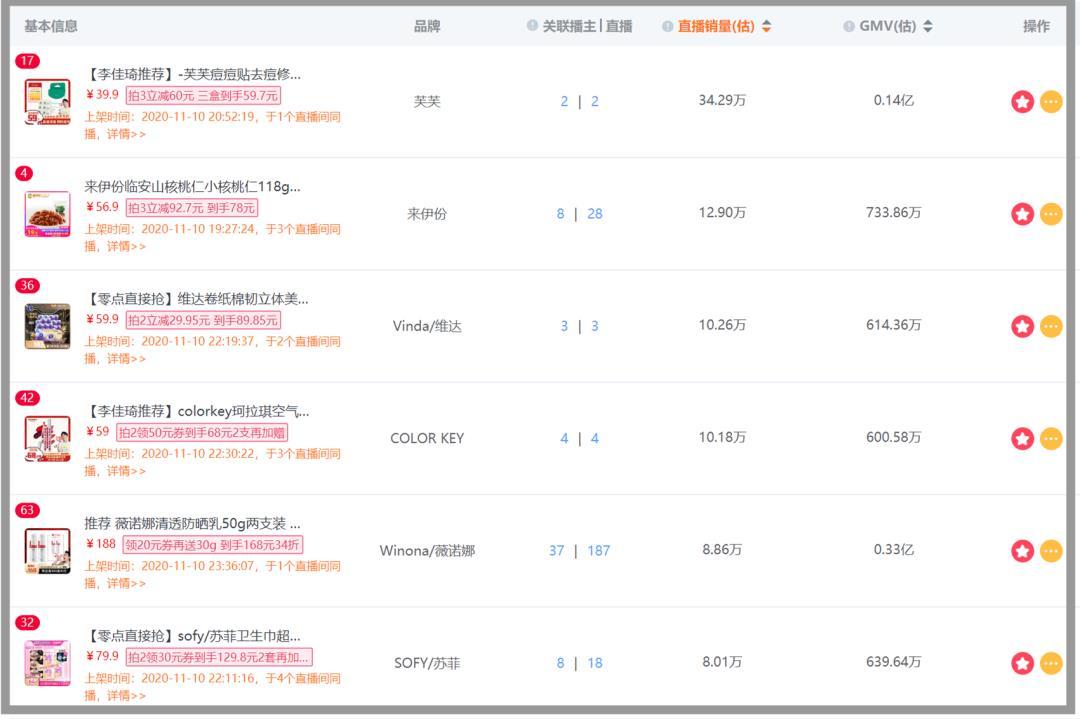Open the sofy/苏菲卫生巾 product thumbnail

[x=47, y=663]
